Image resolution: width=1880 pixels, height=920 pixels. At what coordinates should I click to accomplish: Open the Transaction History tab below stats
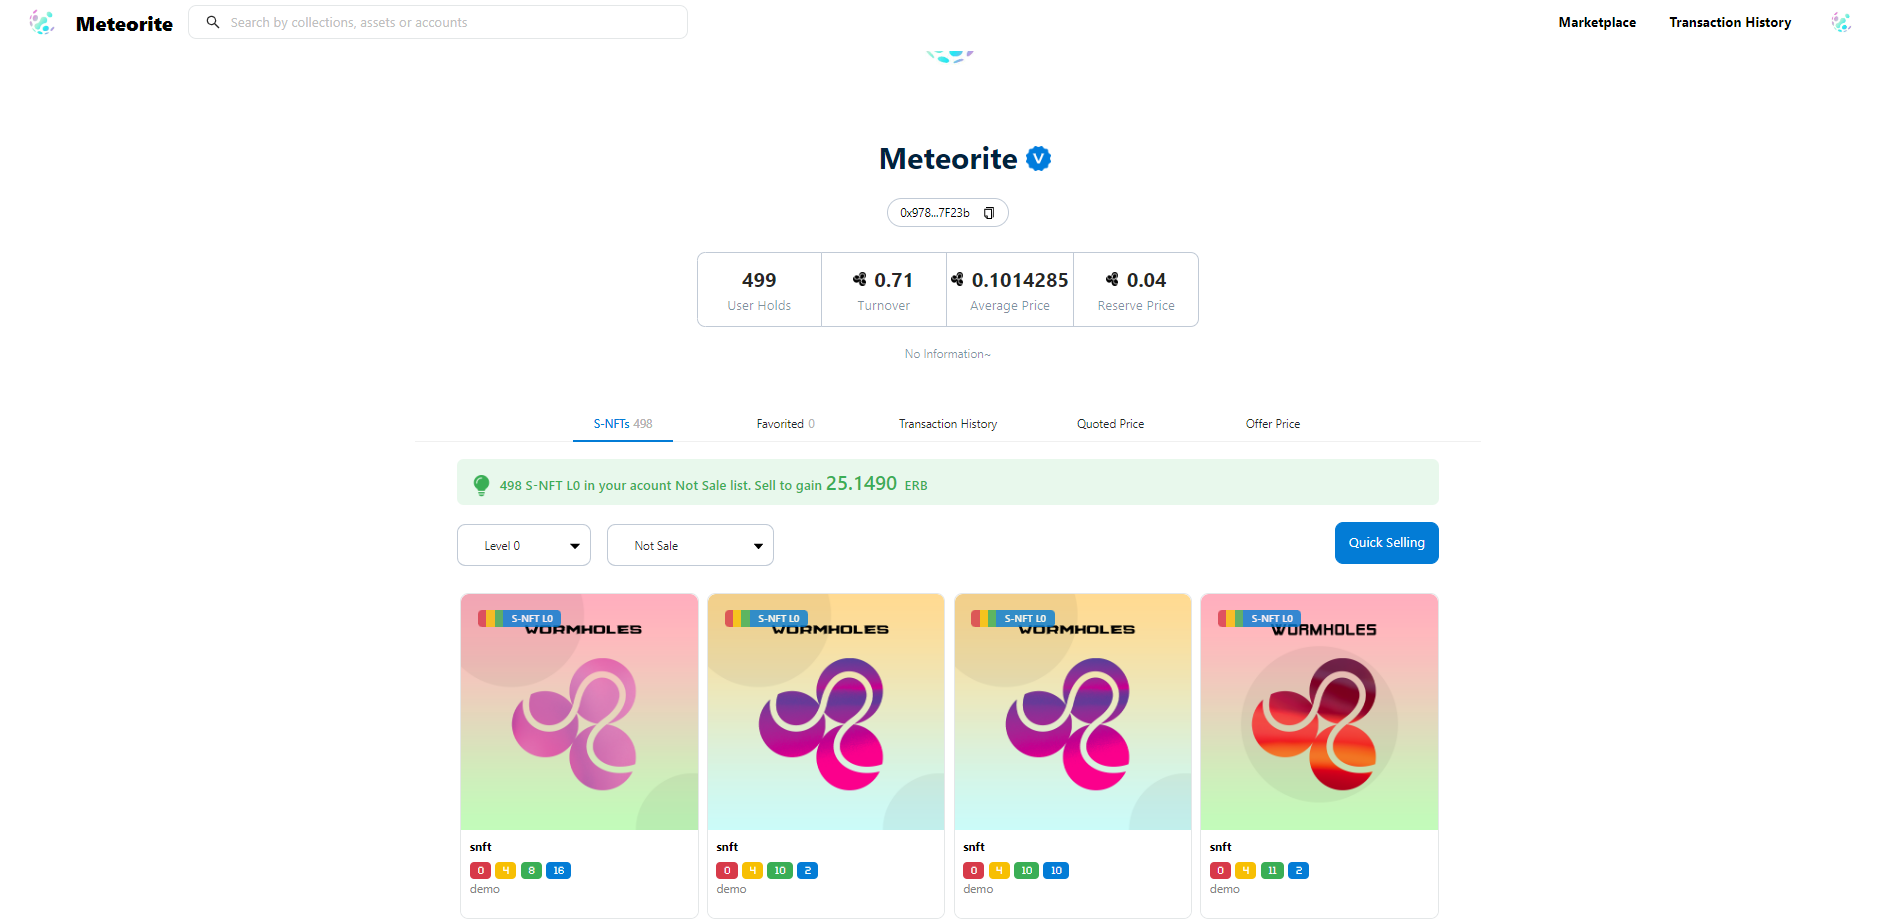pos(948,424)
